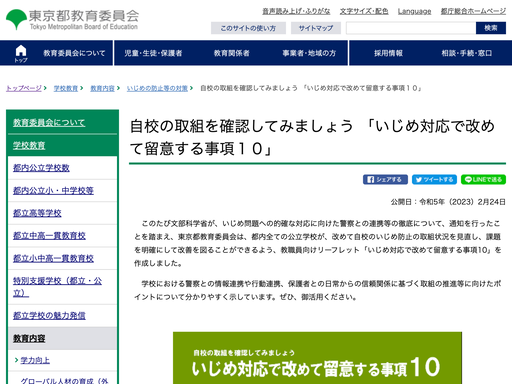Open 教育関係者 navigation menu
Screen dimensions: 512x384
(232, 53)
